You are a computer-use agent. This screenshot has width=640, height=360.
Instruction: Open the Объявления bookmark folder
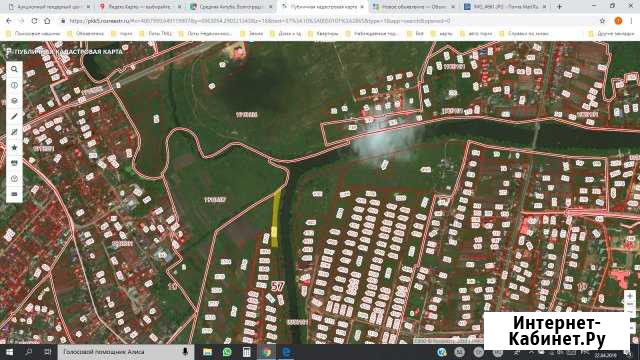pos(86,34)
